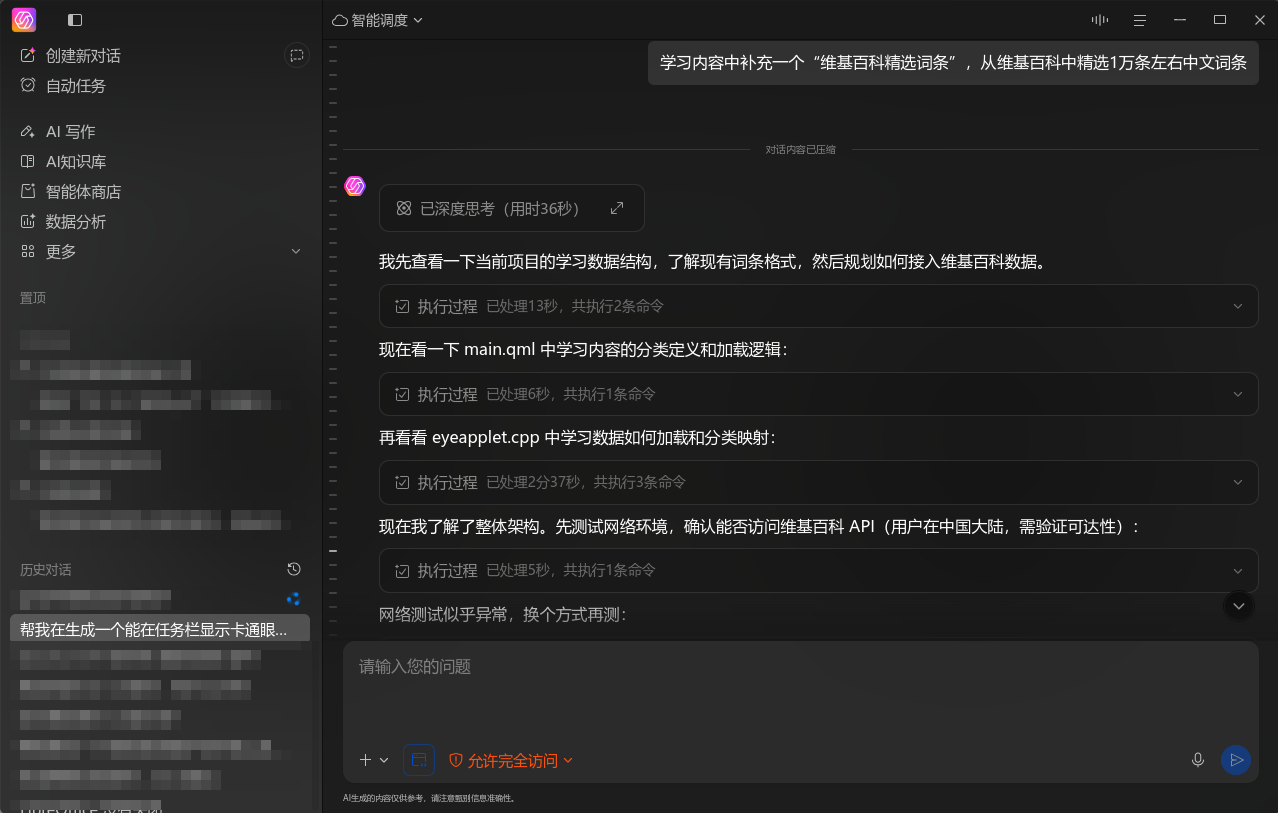This screenshot has width=1278, height=813.
Task: Click the line 网络测试似乎异常，换个方式再测
Action: pyautogui.click(x=502, y=614)
